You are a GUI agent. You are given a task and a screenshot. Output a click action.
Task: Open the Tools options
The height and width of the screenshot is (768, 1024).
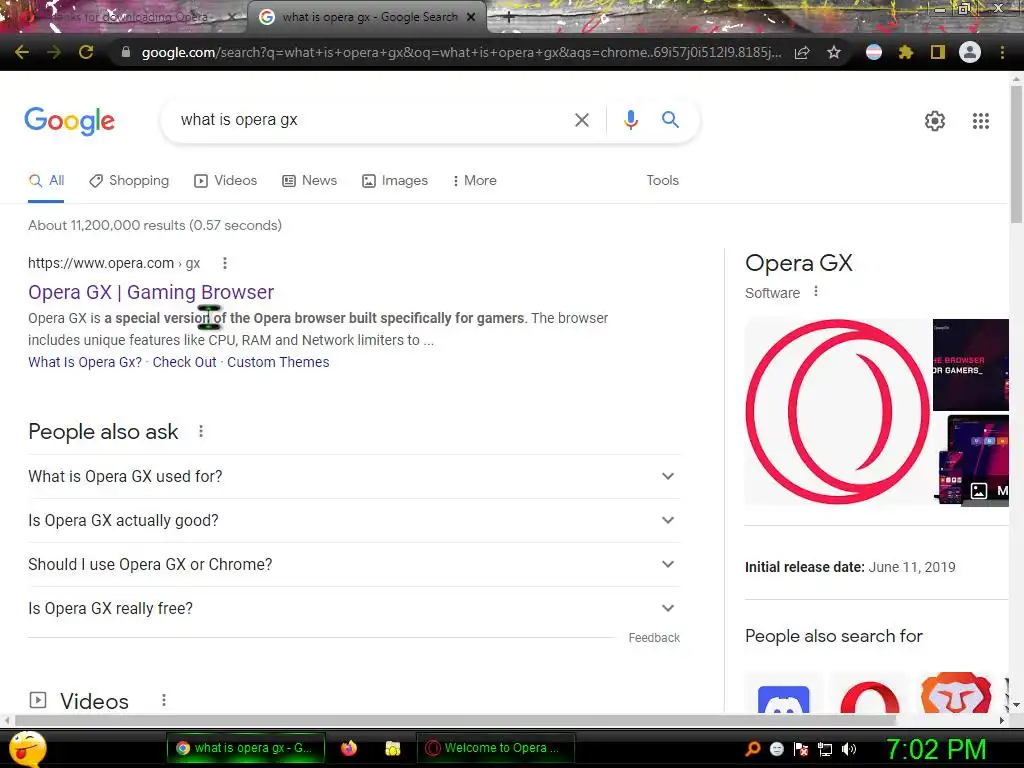[662, 181]
